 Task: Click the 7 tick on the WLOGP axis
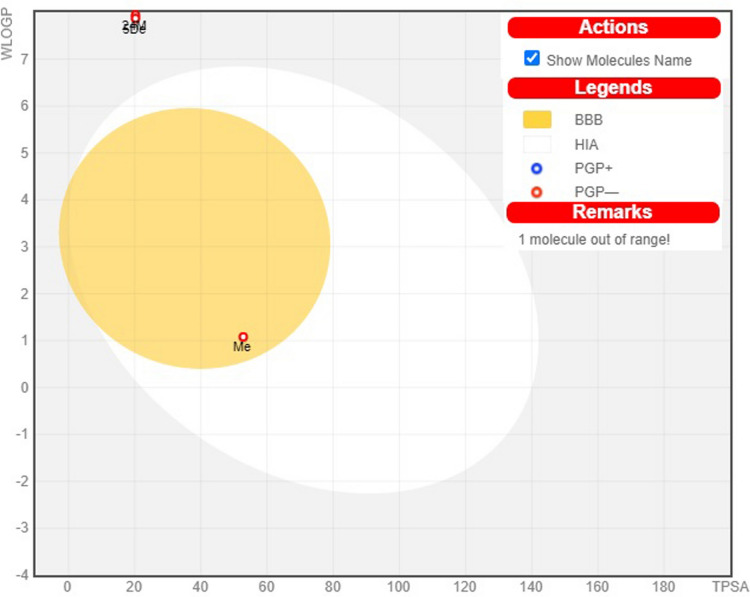[x=24, y=59]
